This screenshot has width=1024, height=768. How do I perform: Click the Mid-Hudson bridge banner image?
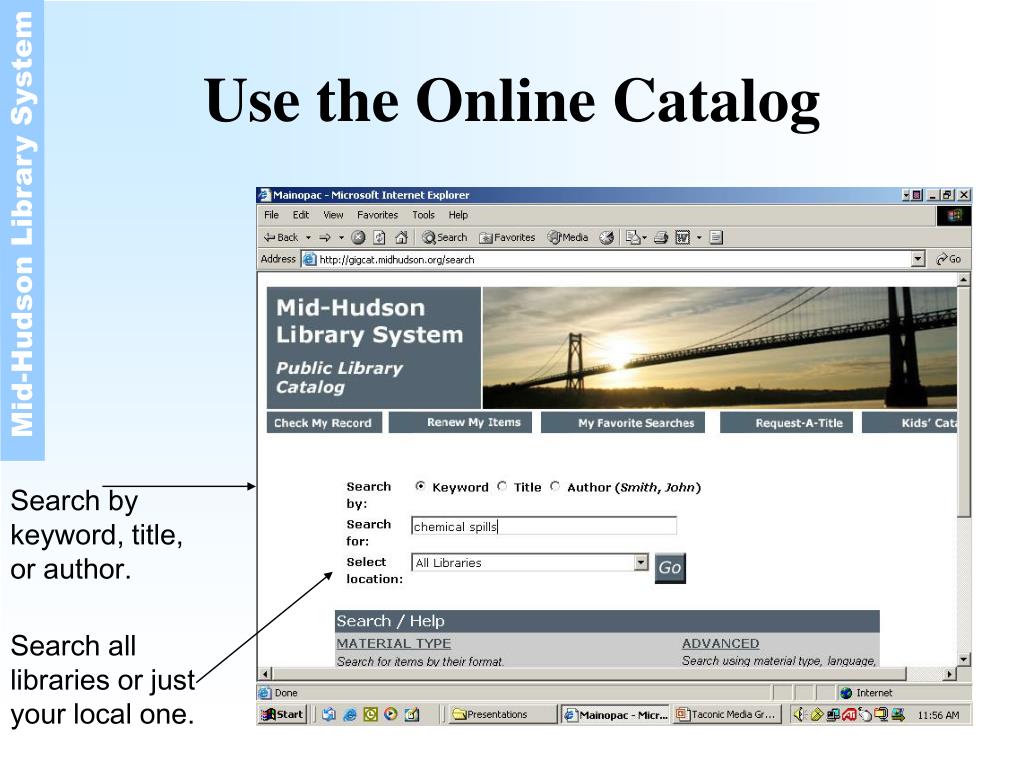pos(720,347)
